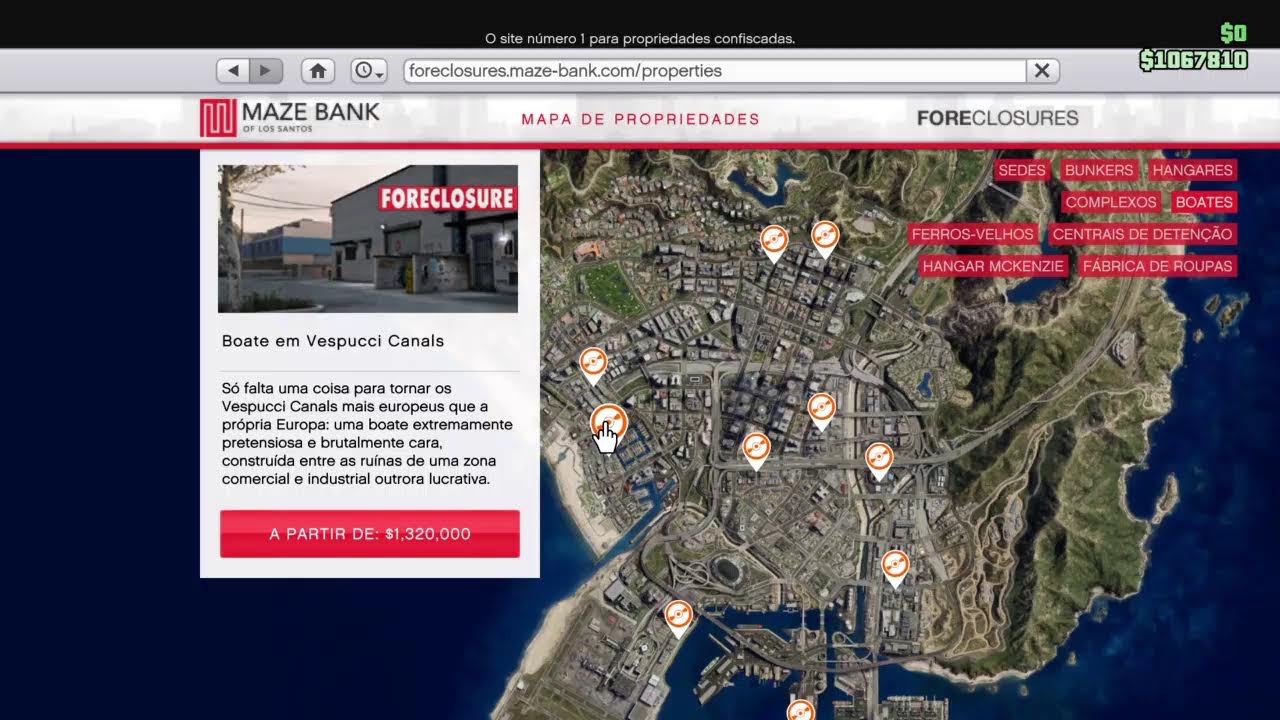This screenshot has width=1280, height=720.
Task: Click the browser forward arrow
Action: [266, 71]
